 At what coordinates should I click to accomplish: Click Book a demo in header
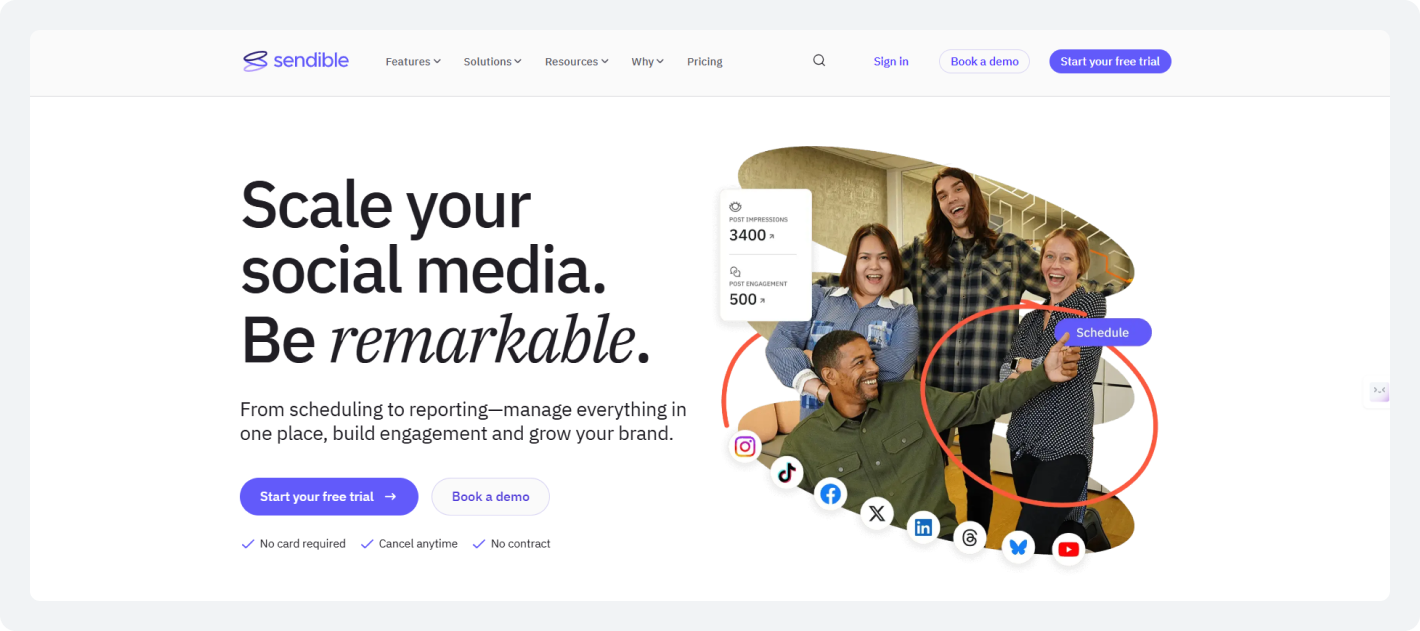[984, 61]
